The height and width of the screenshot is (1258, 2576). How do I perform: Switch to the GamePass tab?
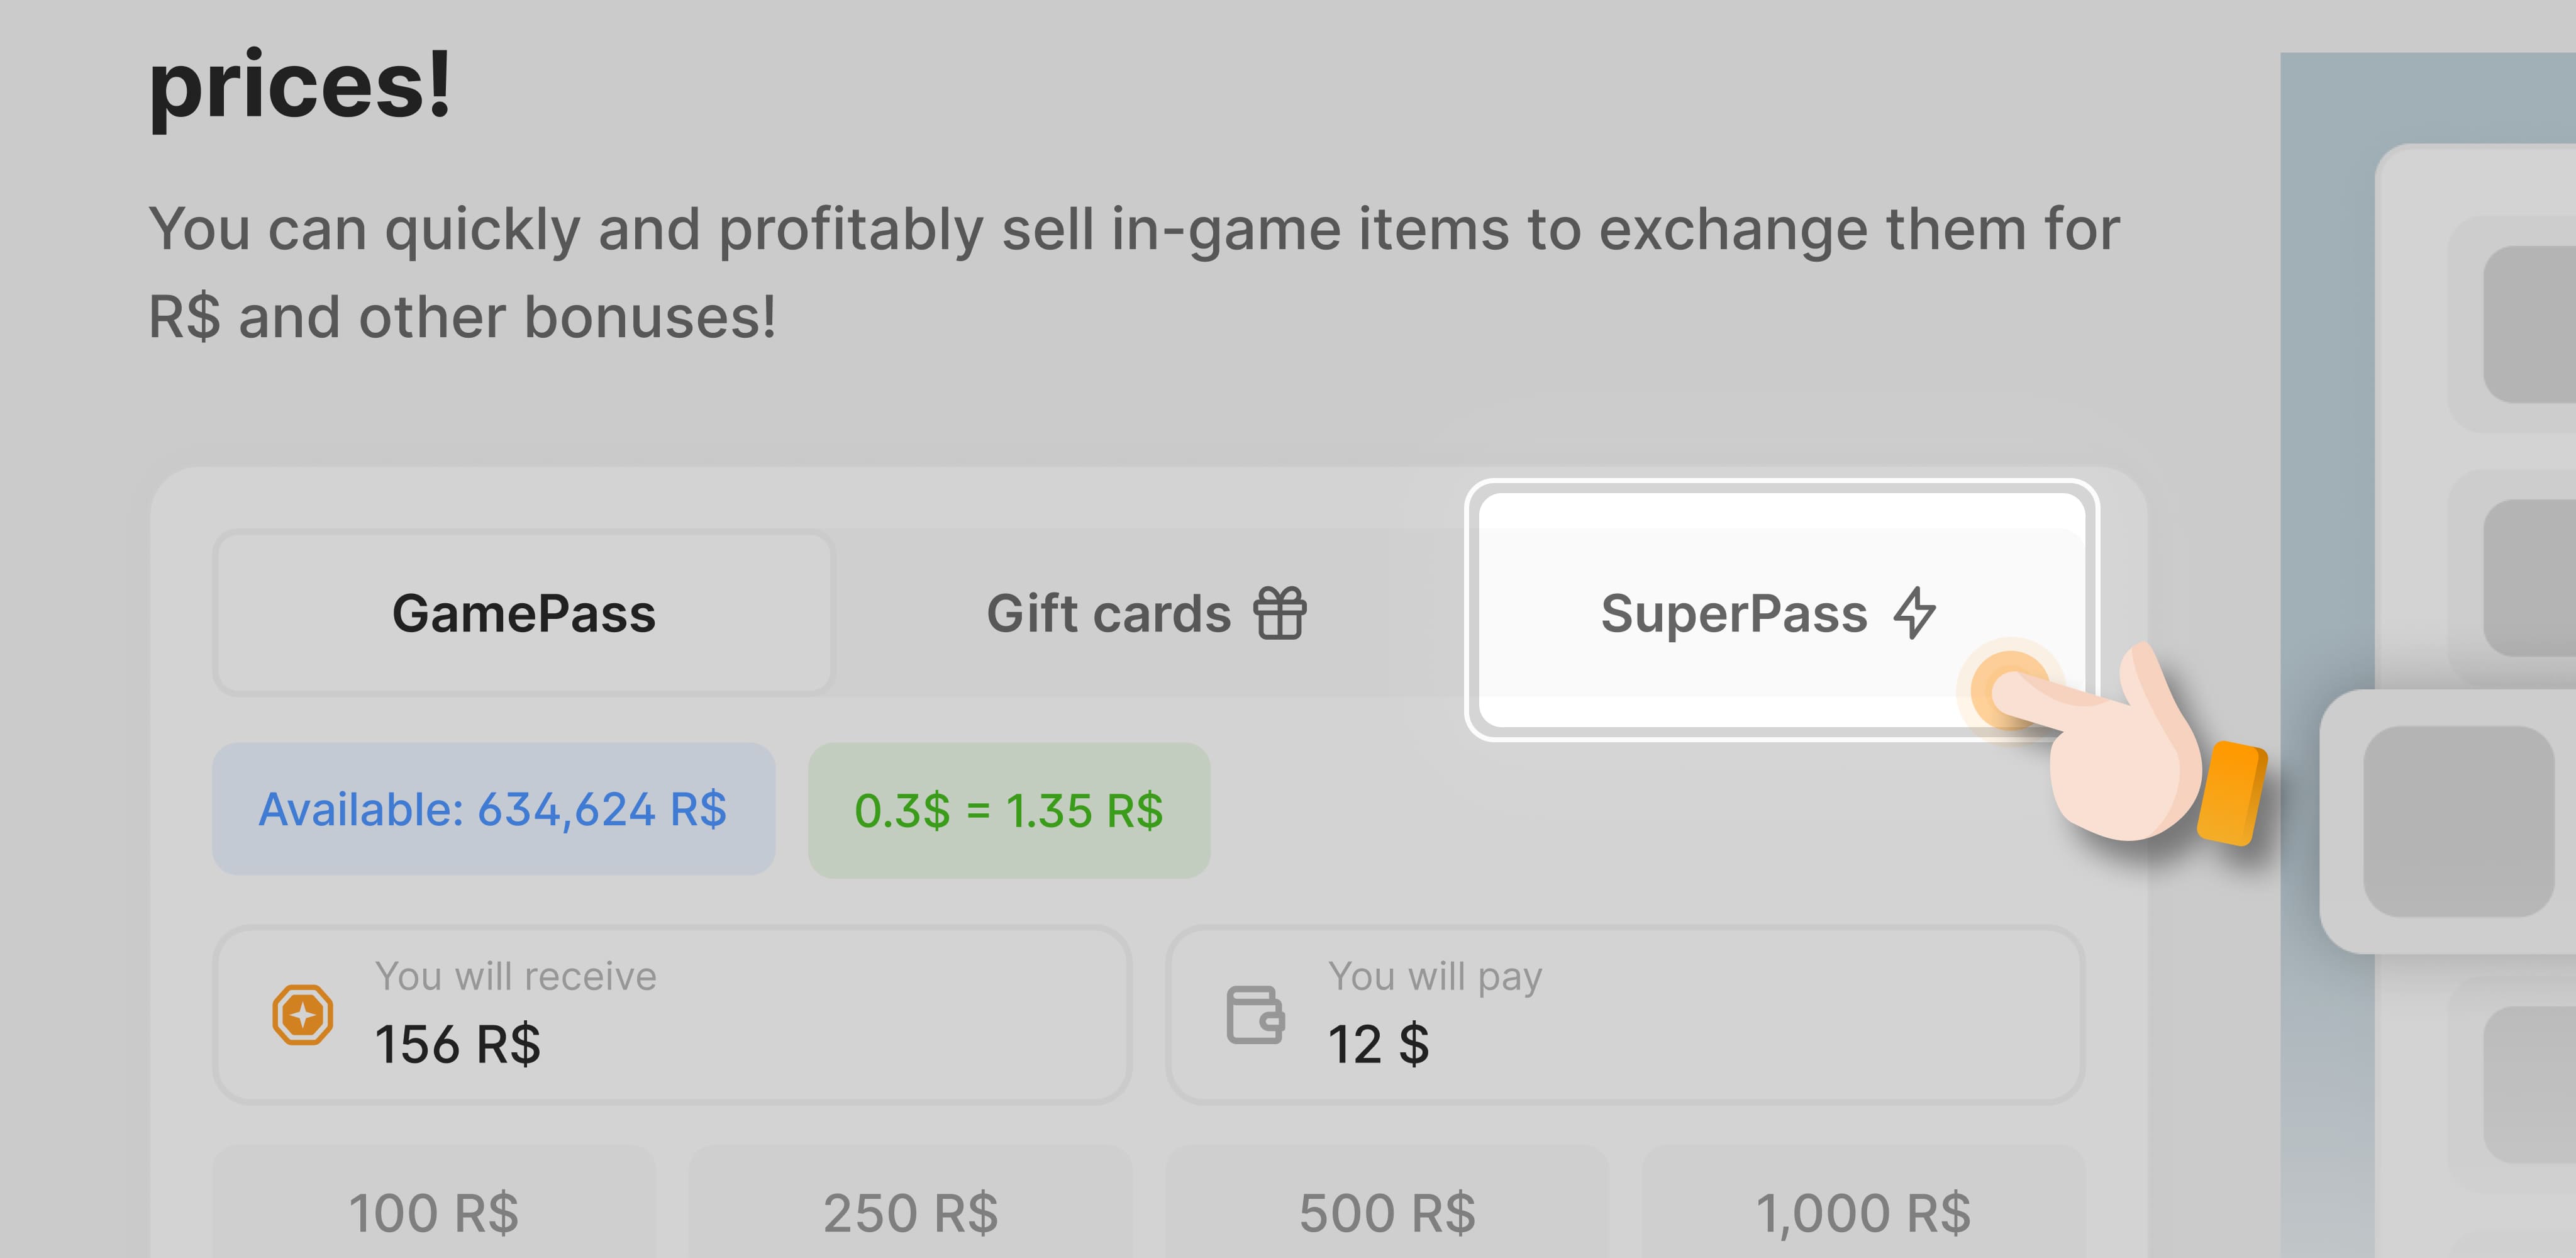[x=523, y=613]
